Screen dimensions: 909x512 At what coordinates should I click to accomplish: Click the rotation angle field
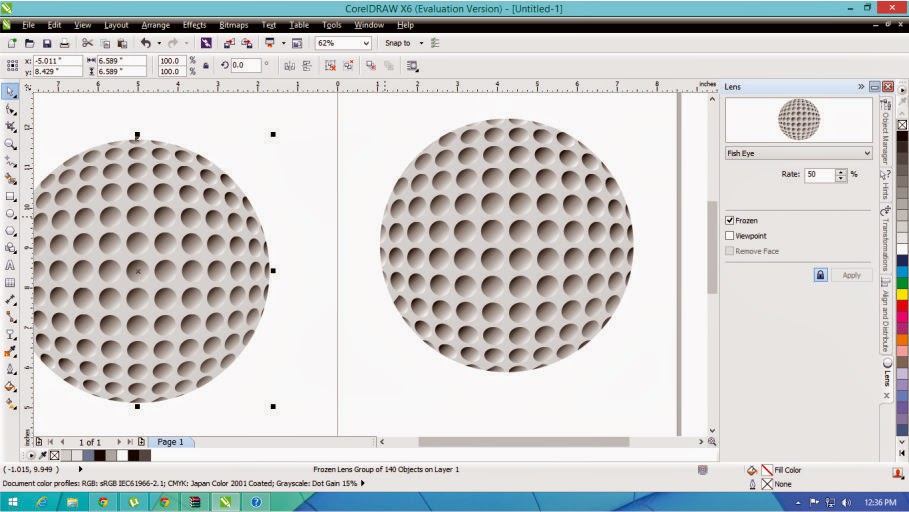[x=246, y=66]
